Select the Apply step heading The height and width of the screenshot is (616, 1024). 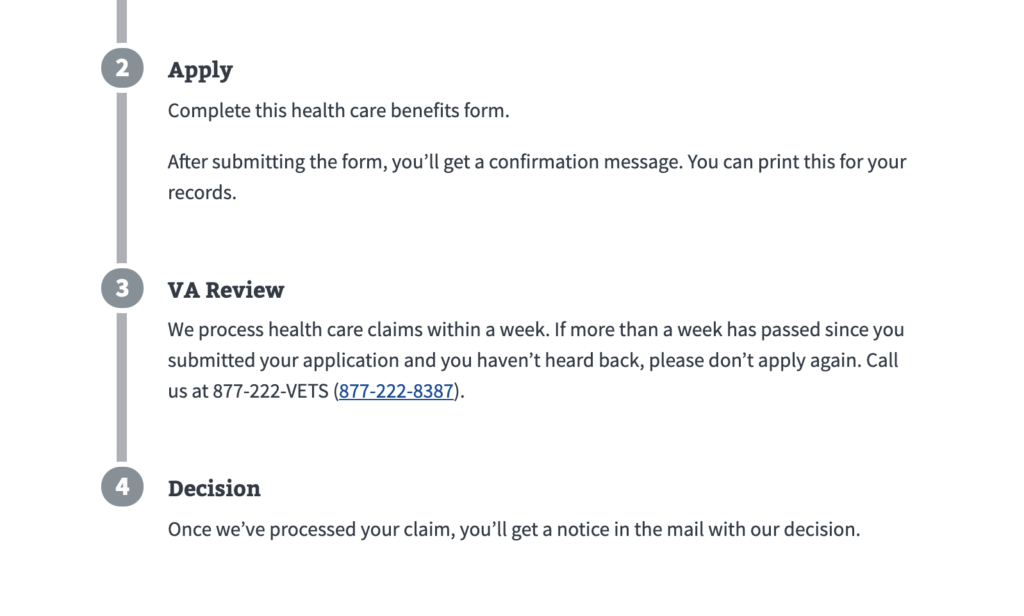(x=200, y=70)
